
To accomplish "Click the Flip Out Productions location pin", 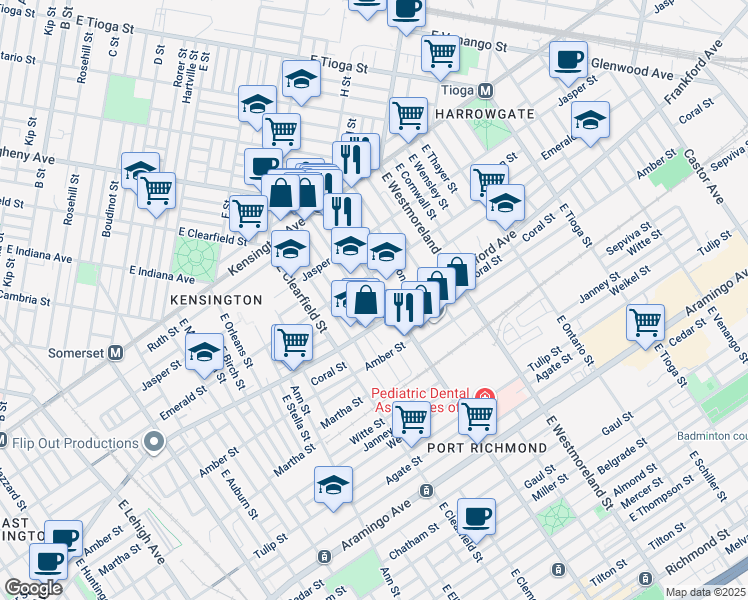I will pos(152,442).
